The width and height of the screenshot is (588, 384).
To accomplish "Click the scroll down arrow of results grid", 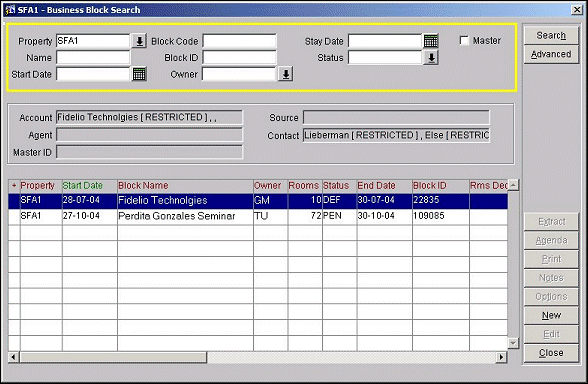I will pyautogui.click(x=513, y=343).
